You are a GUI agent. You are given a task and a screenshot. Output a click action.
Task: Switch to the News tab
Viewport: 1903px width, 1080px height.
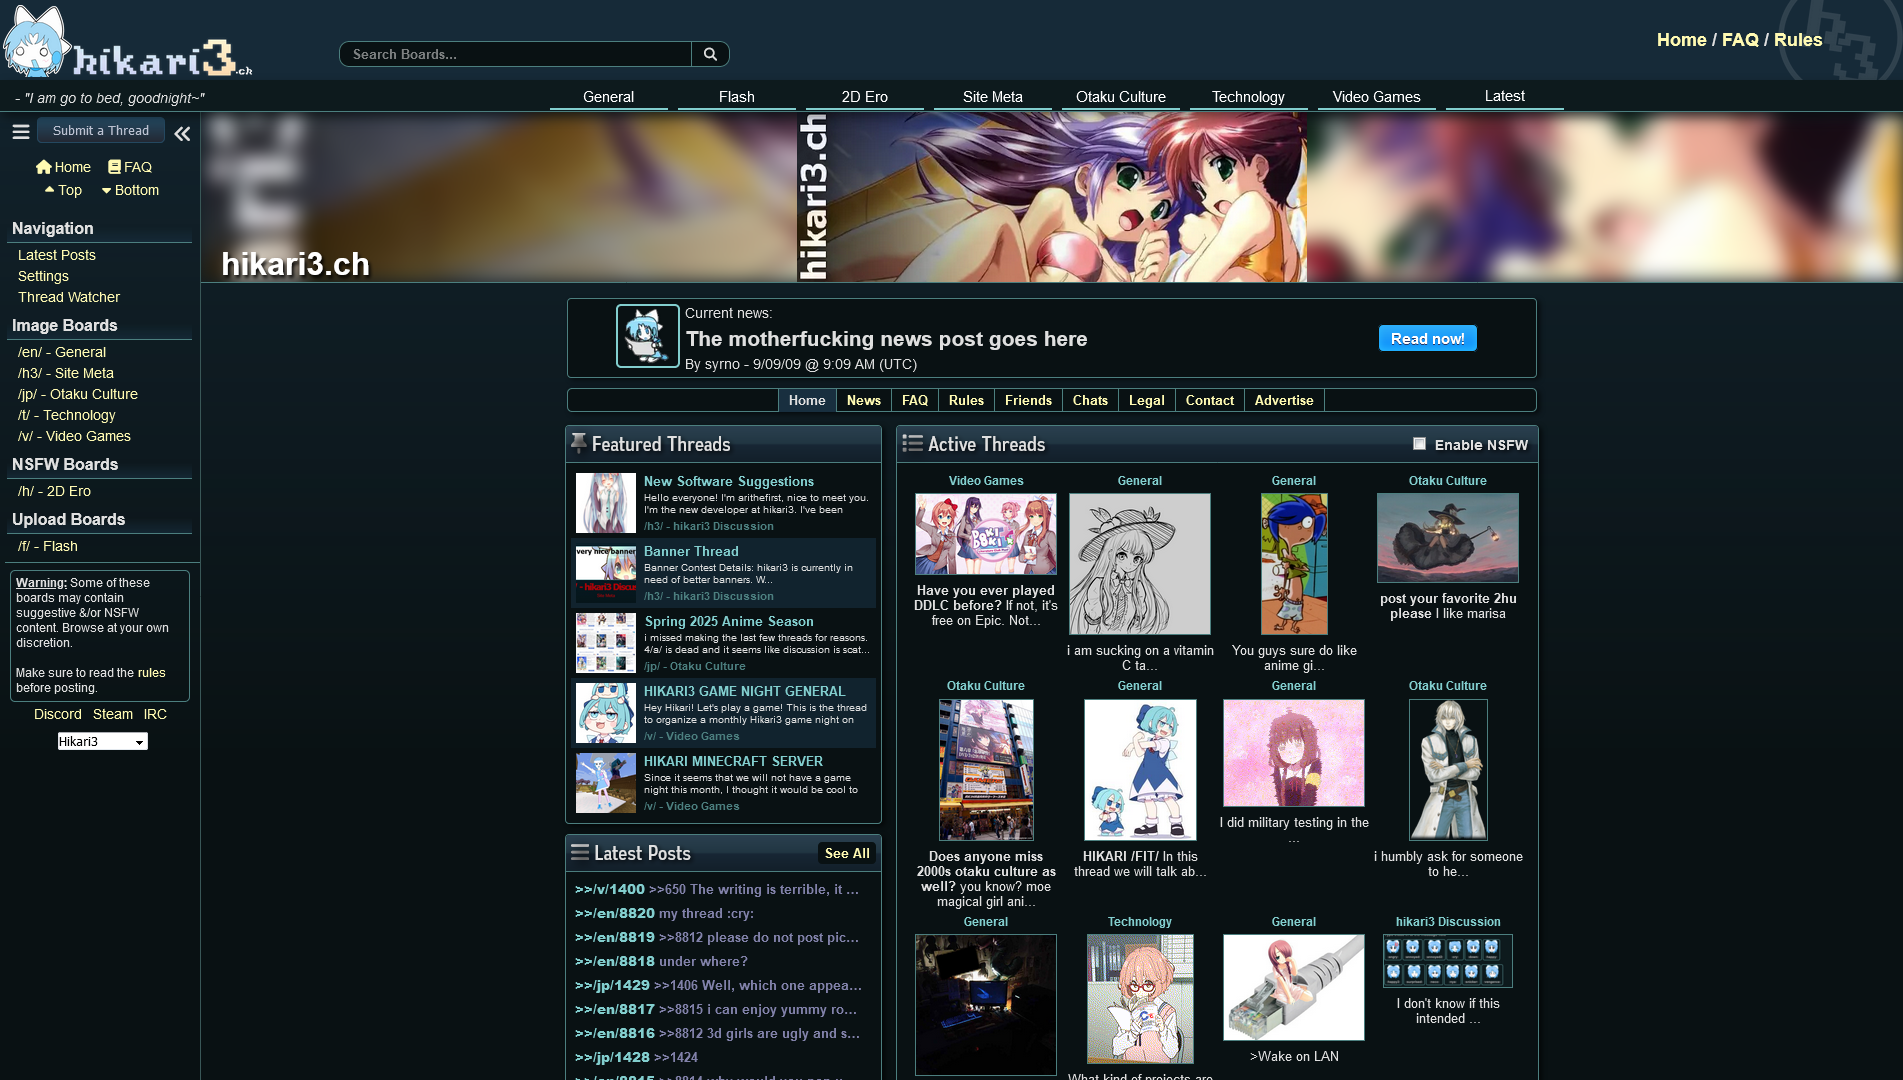pyautogui.click(x=863, y=400)
